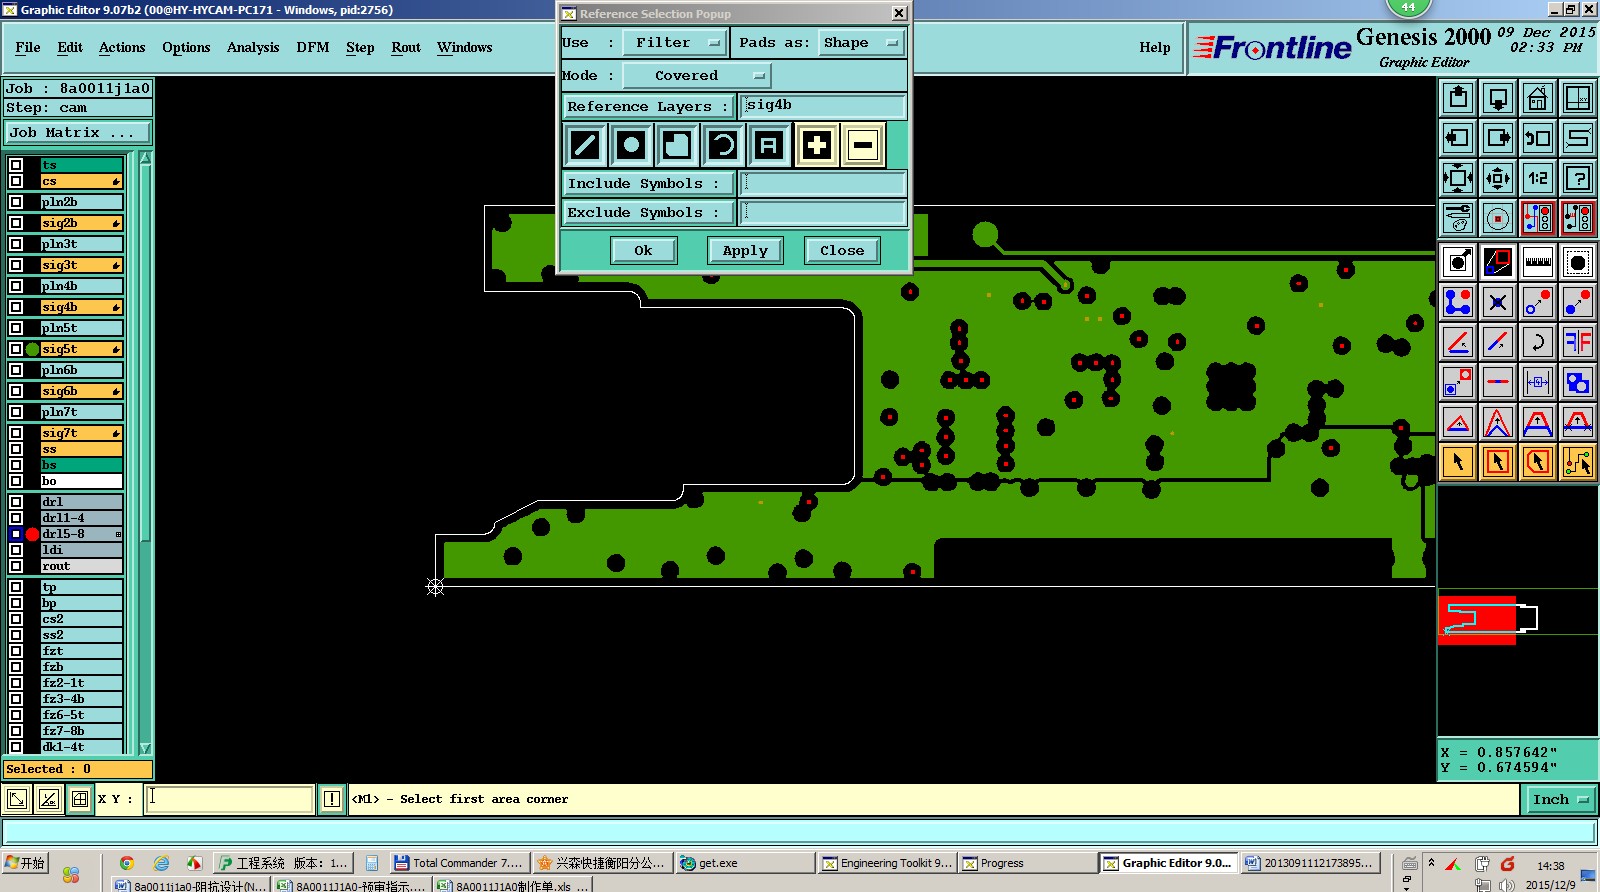This screenshot has width=1600, height=892.
Task: Click the pan up arrow icon
Action: point(1458,98)
